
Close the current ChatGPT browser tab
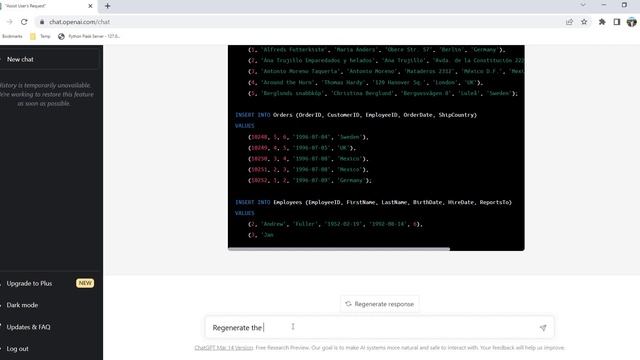(x=90, y=6)
